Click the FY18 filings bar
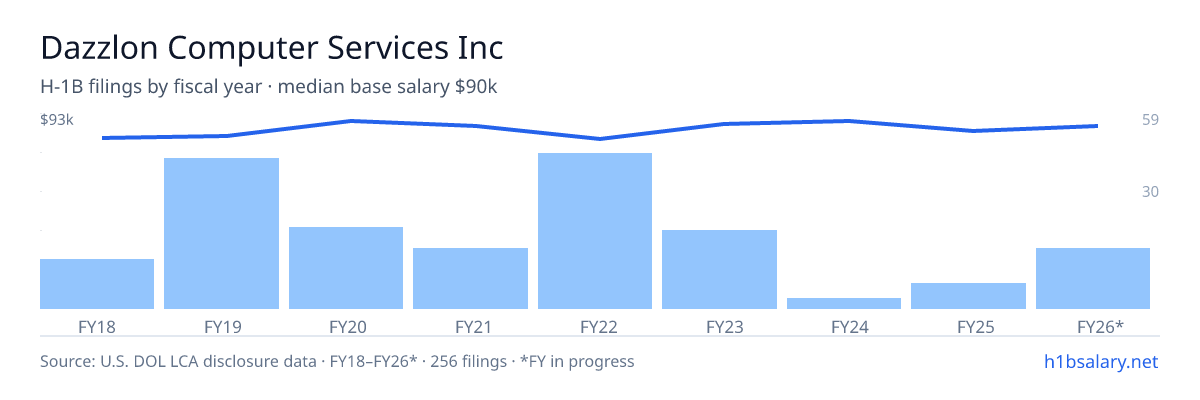Viewport: 1200px width, 400px height. pyautogui.click(x=97, y=284)
